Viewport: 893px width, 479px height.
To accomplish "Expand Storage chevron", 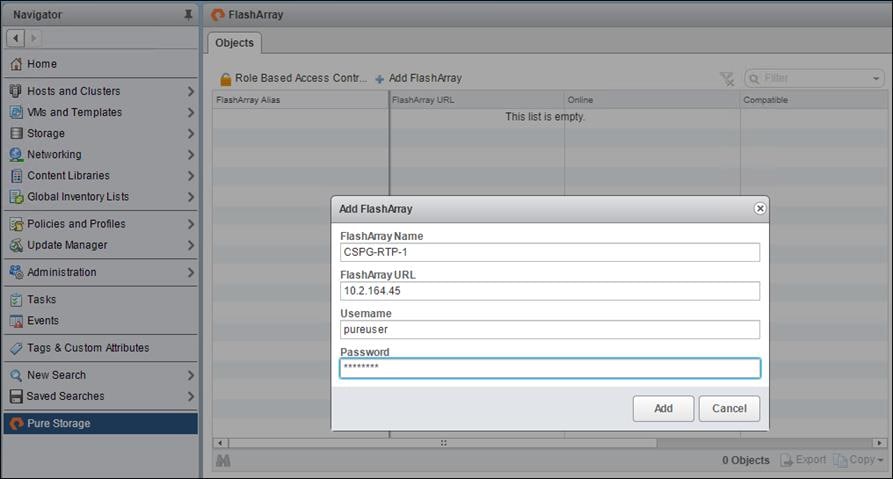I will coord(190,133).
